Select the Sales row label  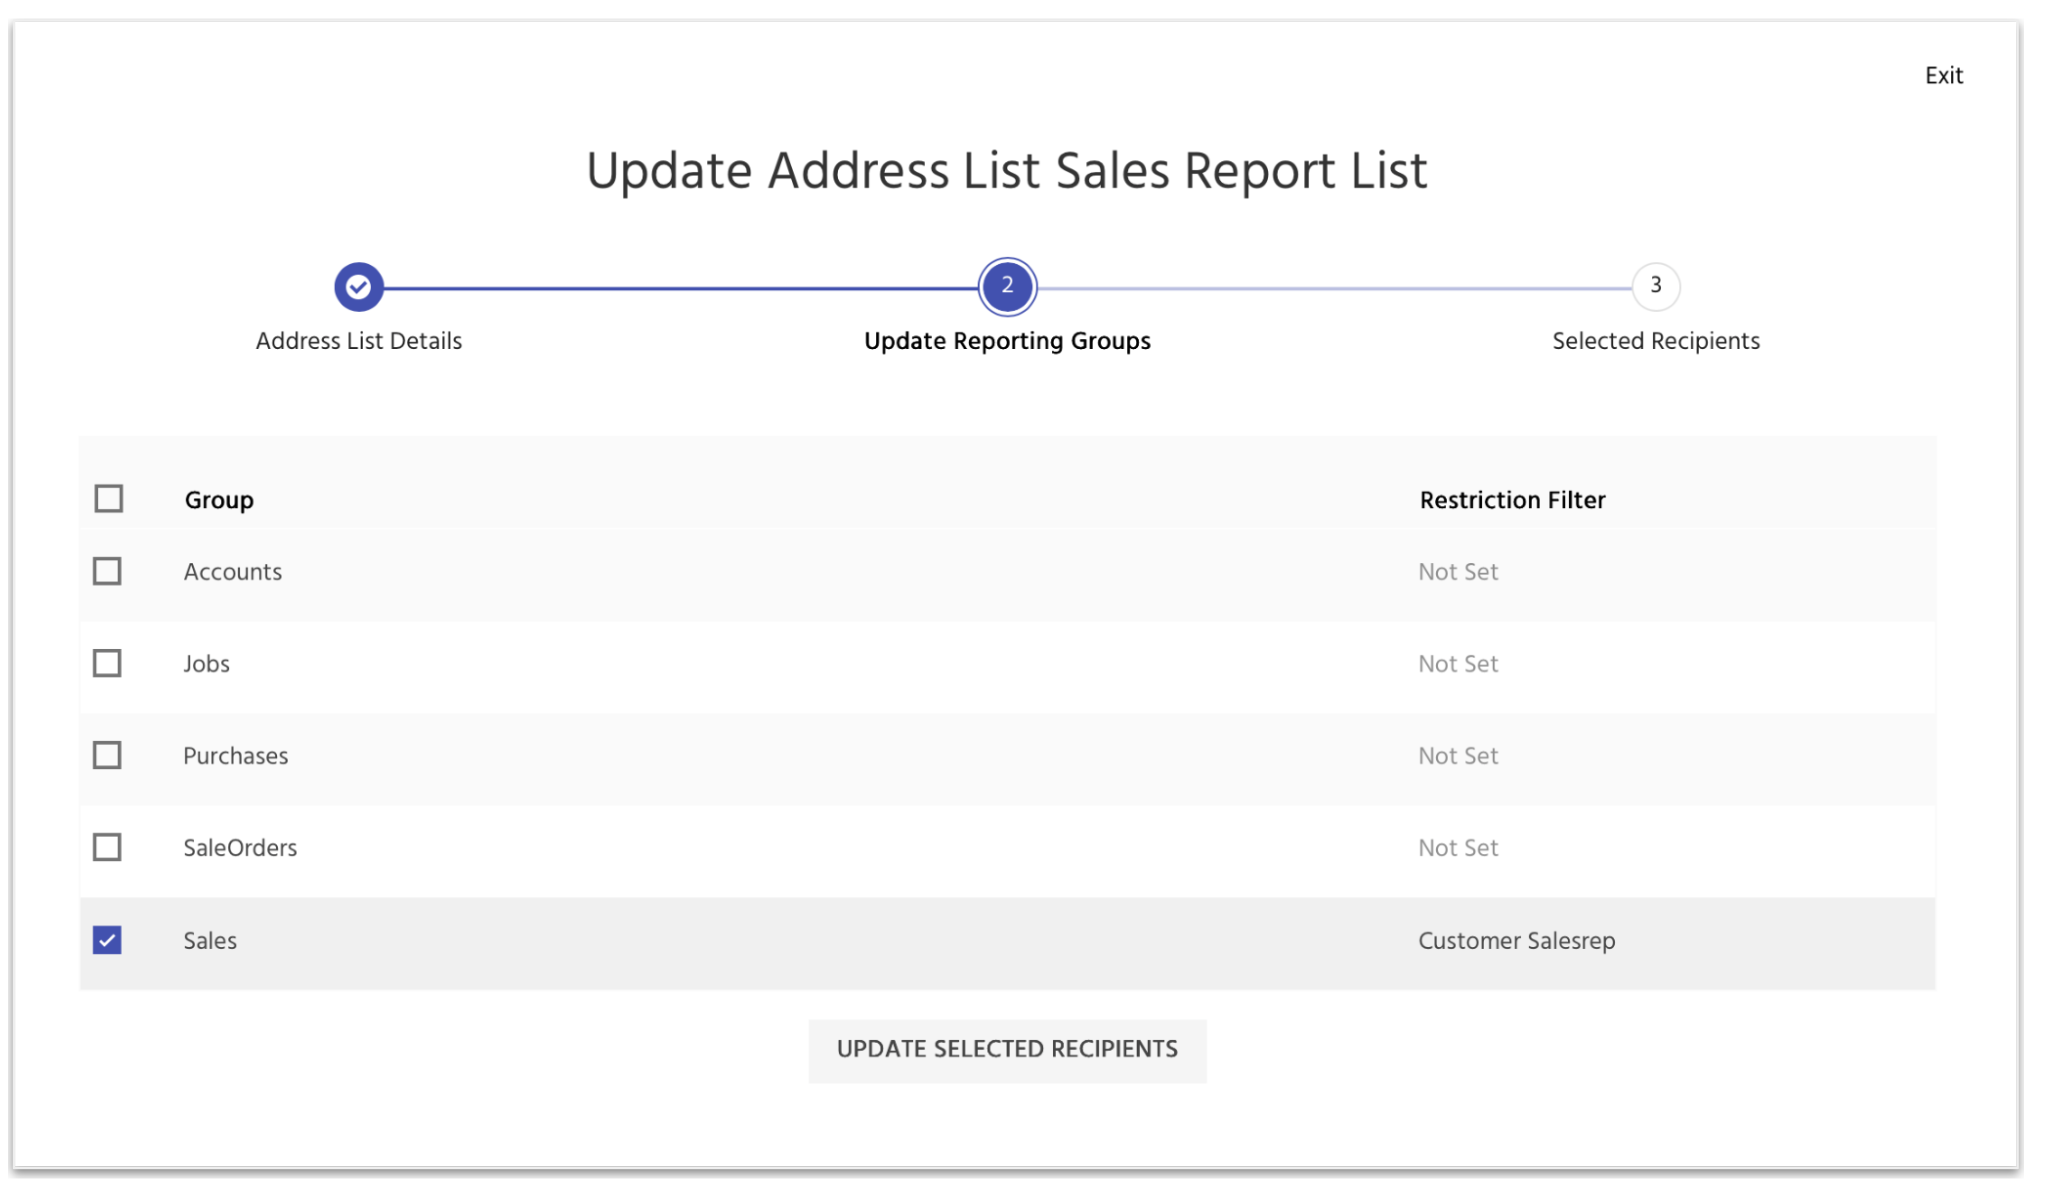[210, 941]
